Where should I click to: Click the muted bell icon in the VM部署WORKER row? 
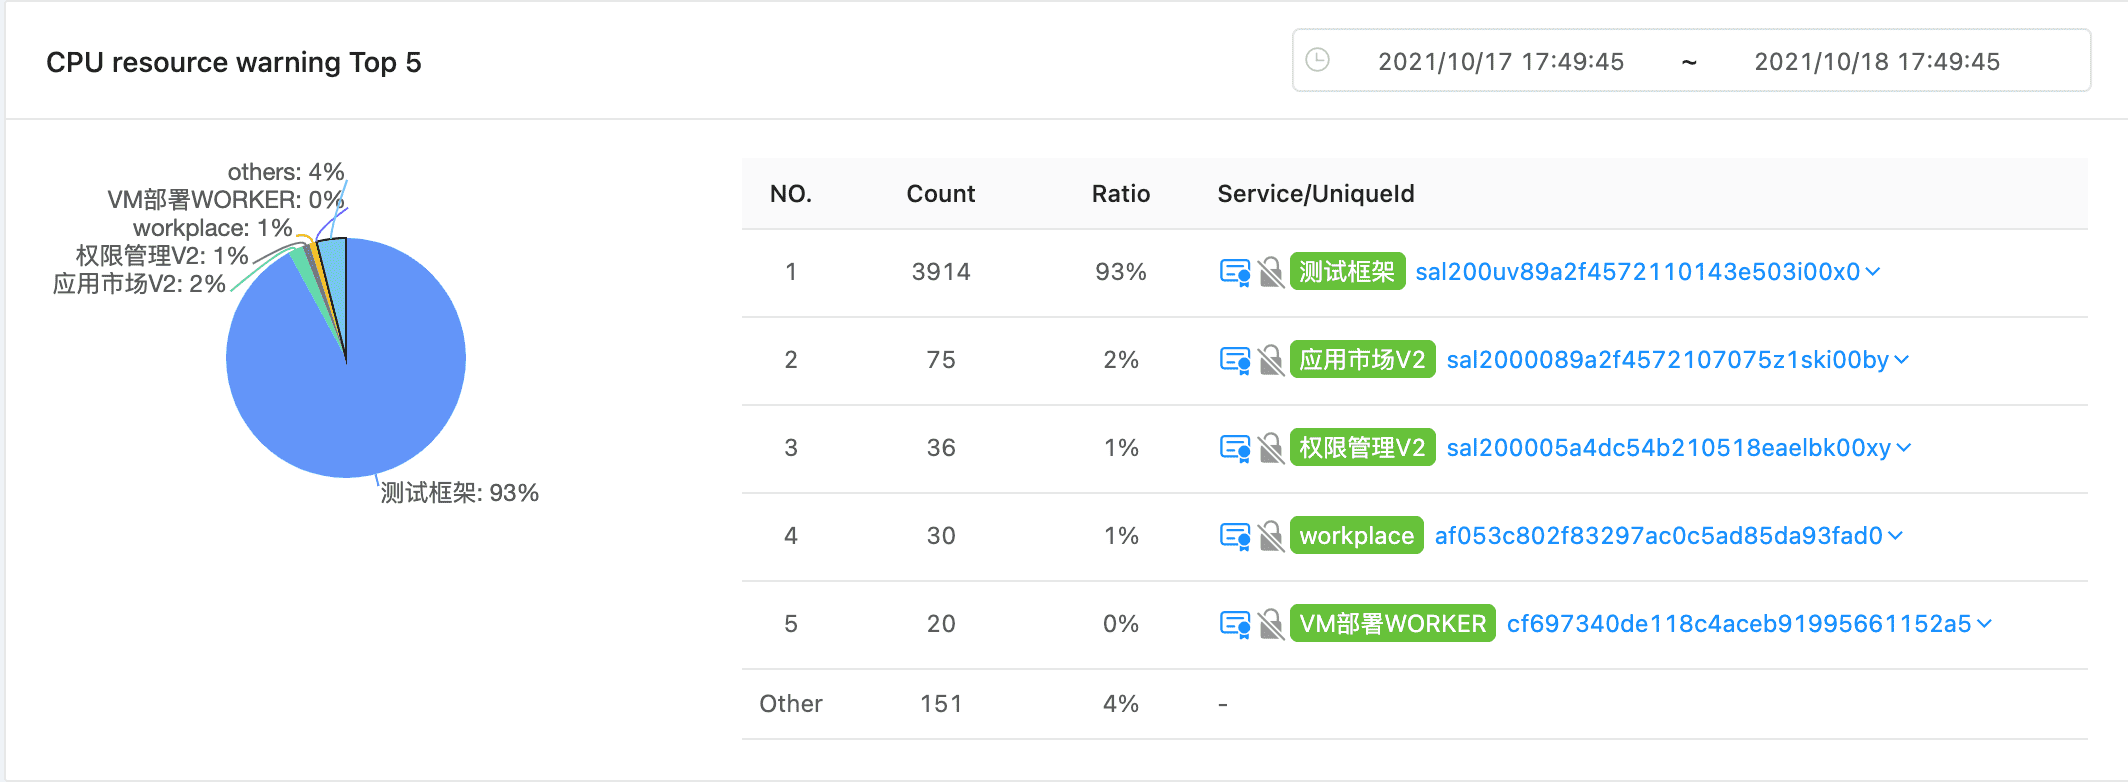pyautogui.click(x=1271, y=624)
